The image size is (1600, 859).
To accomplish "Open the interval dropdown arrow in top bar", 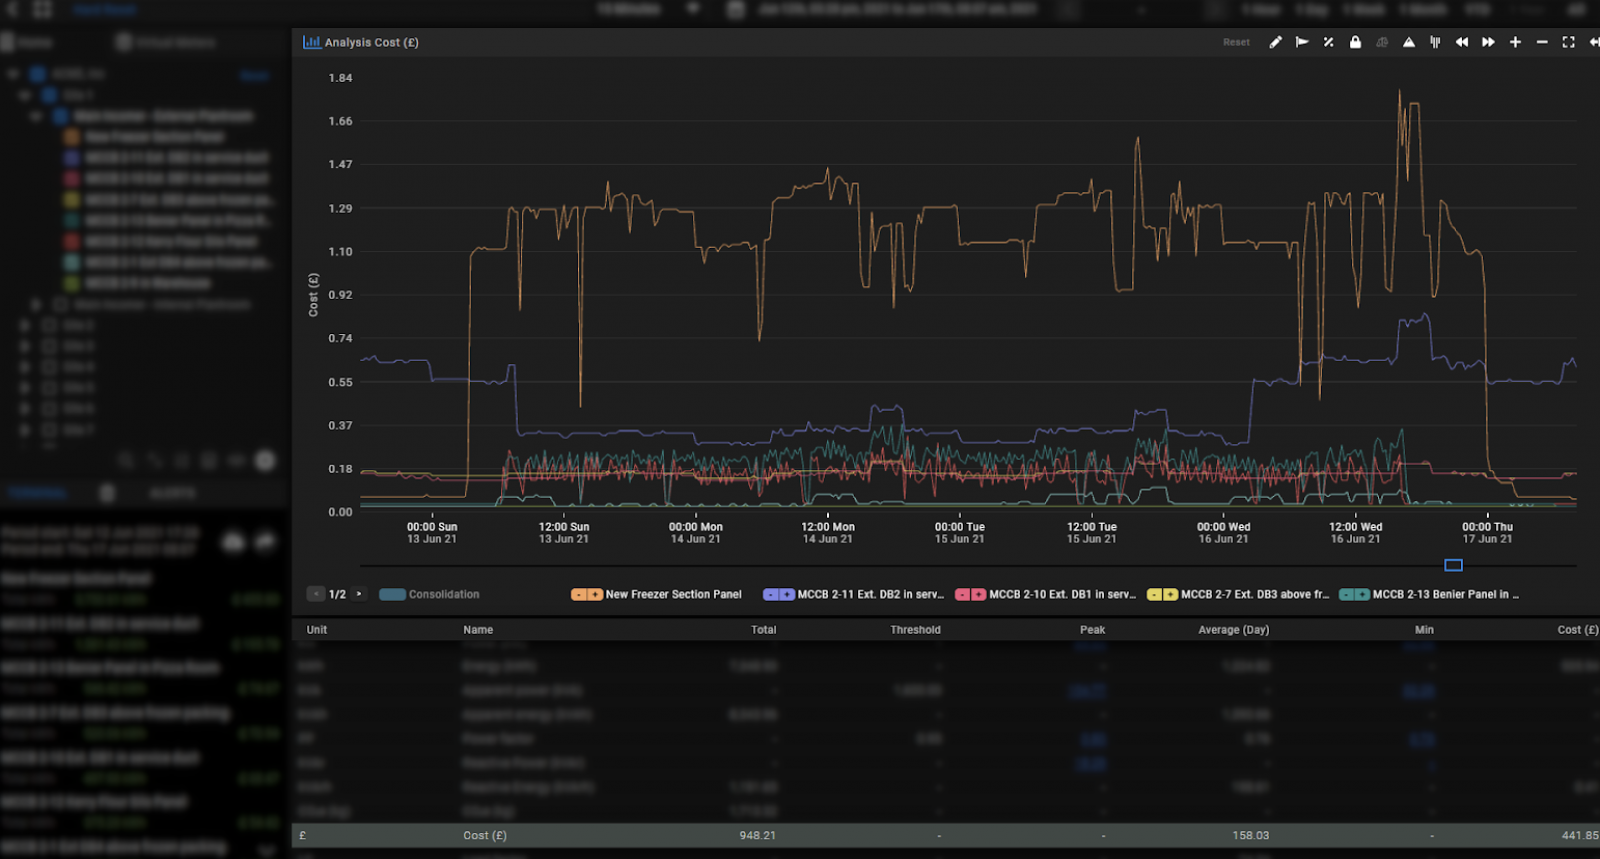I will 692,9.
